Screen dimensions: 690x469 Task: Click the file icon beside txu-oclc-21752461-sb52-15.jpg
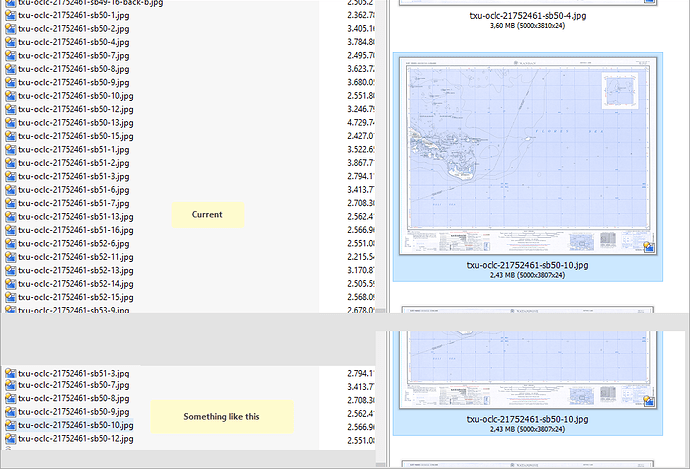pos(11,297)
